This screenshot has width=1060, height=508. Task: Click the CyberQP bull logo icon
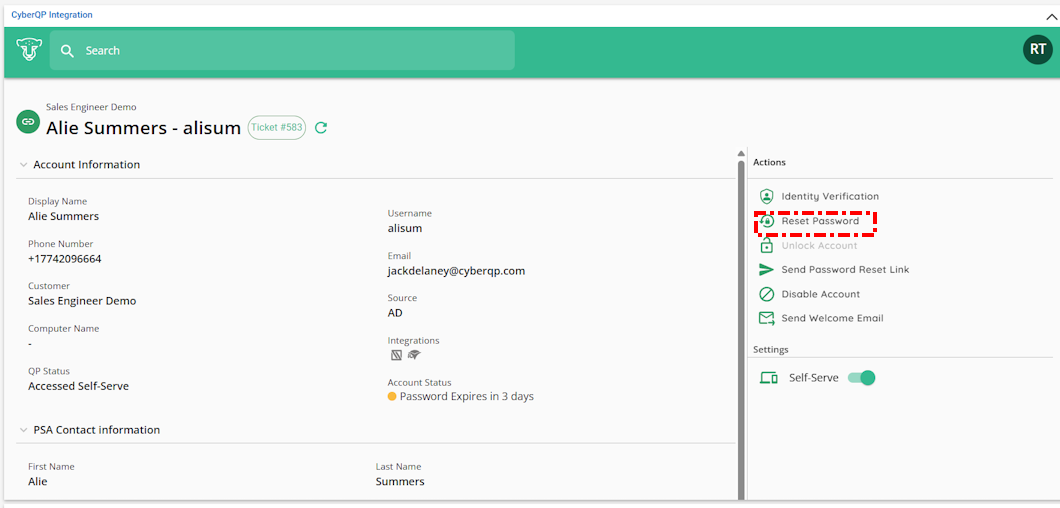[28, 50]
